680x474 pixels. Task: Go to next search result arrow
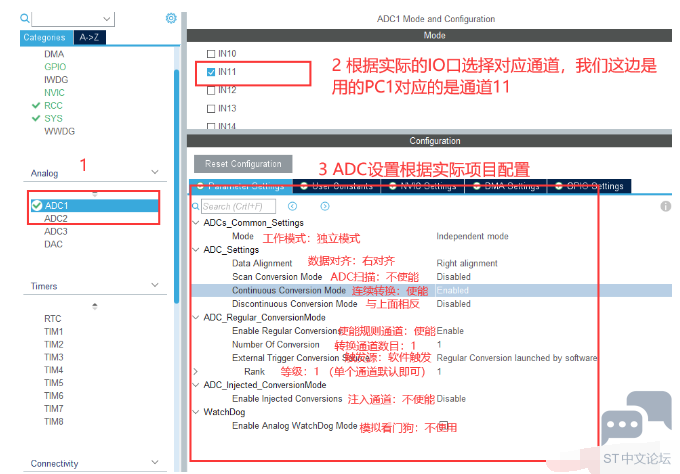pyautogui.click(x=325, y=206)
